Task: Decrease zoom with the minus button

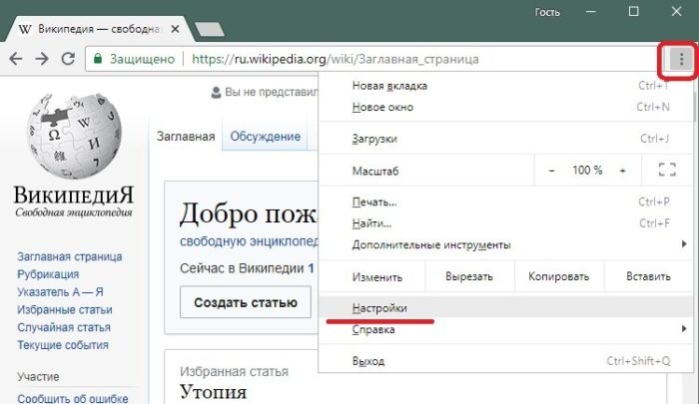Action: click(x=551, y=170)
